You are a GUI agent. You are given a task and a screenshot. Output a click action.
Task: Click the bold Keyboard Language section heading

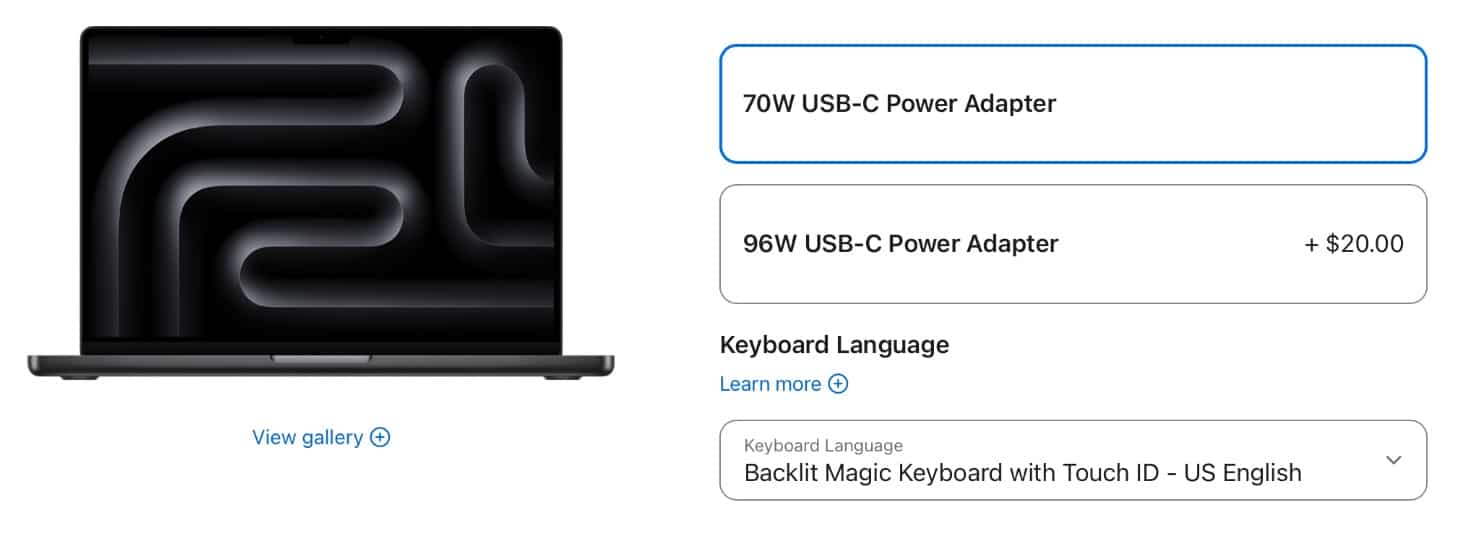coord(834,345)
